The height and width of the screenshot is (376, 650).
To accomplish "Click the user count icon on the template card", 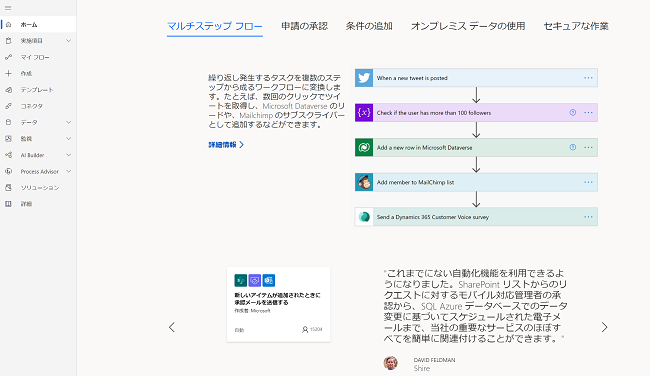I will 305,330.
